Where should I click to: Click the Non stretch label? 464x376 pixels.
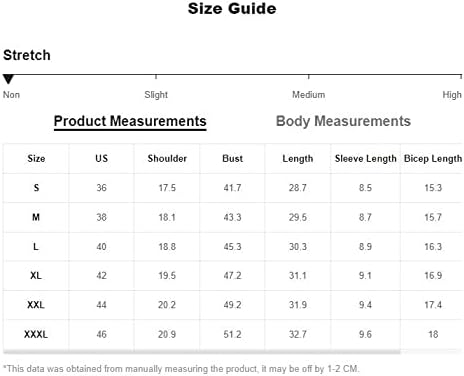coord(11,95)
